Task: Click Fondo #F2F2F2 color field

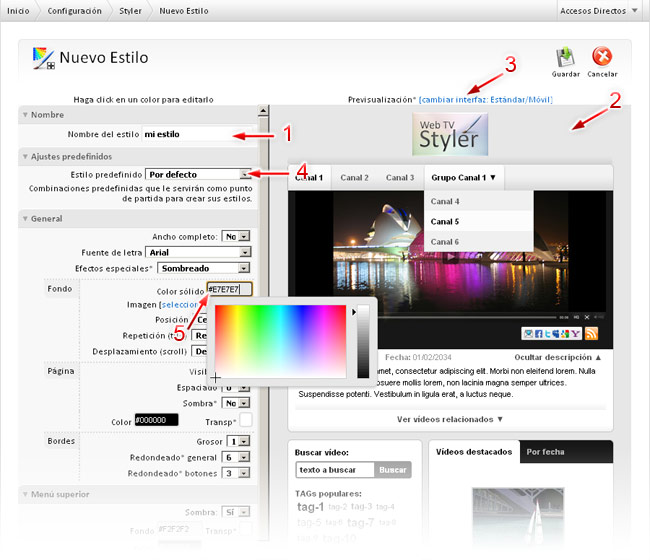Action: [x=179, y=529]
